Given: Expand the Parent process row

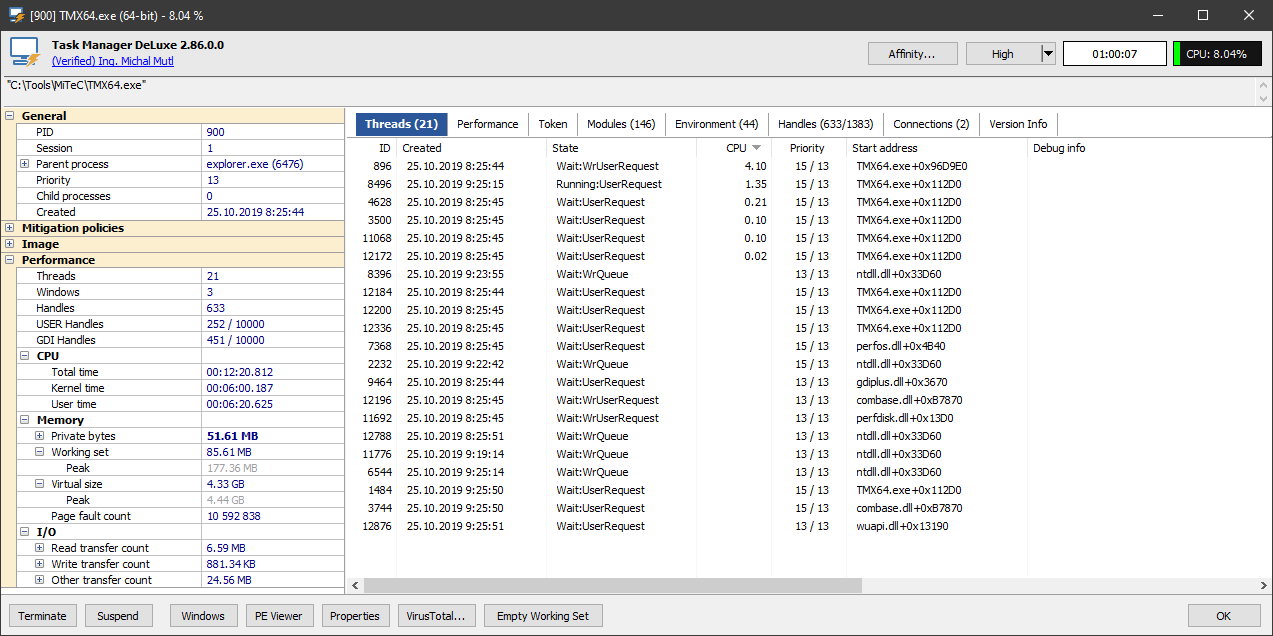Looking at the screenshot, I should 24,164.
